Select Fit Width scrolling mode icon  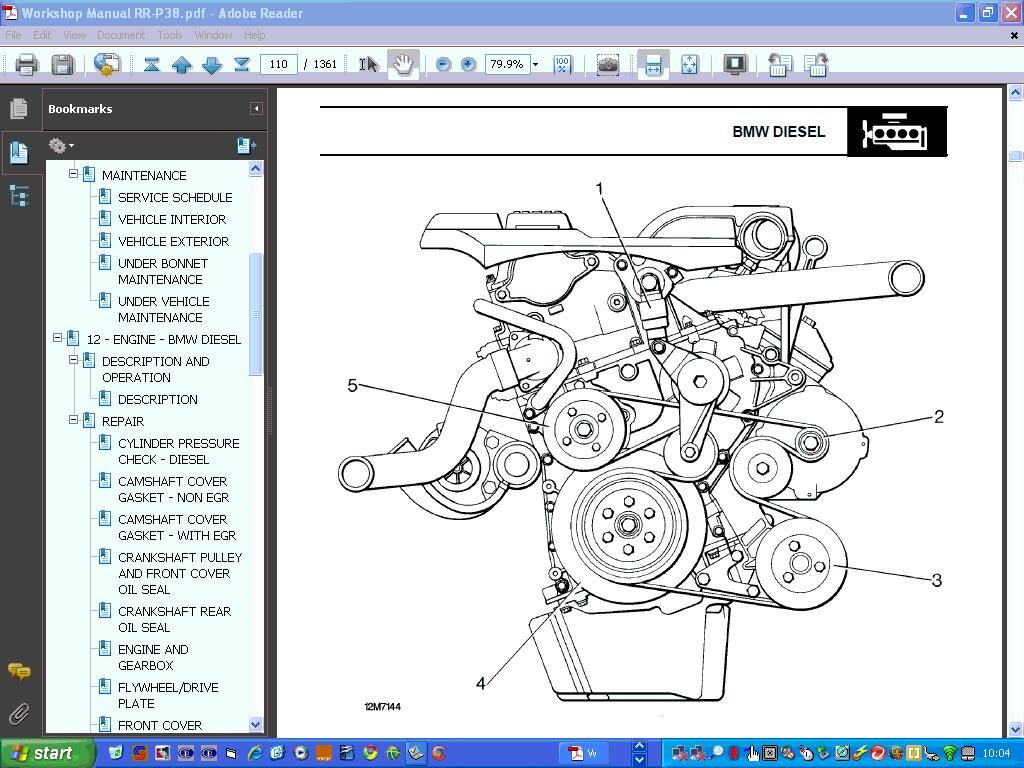point(653,64)
